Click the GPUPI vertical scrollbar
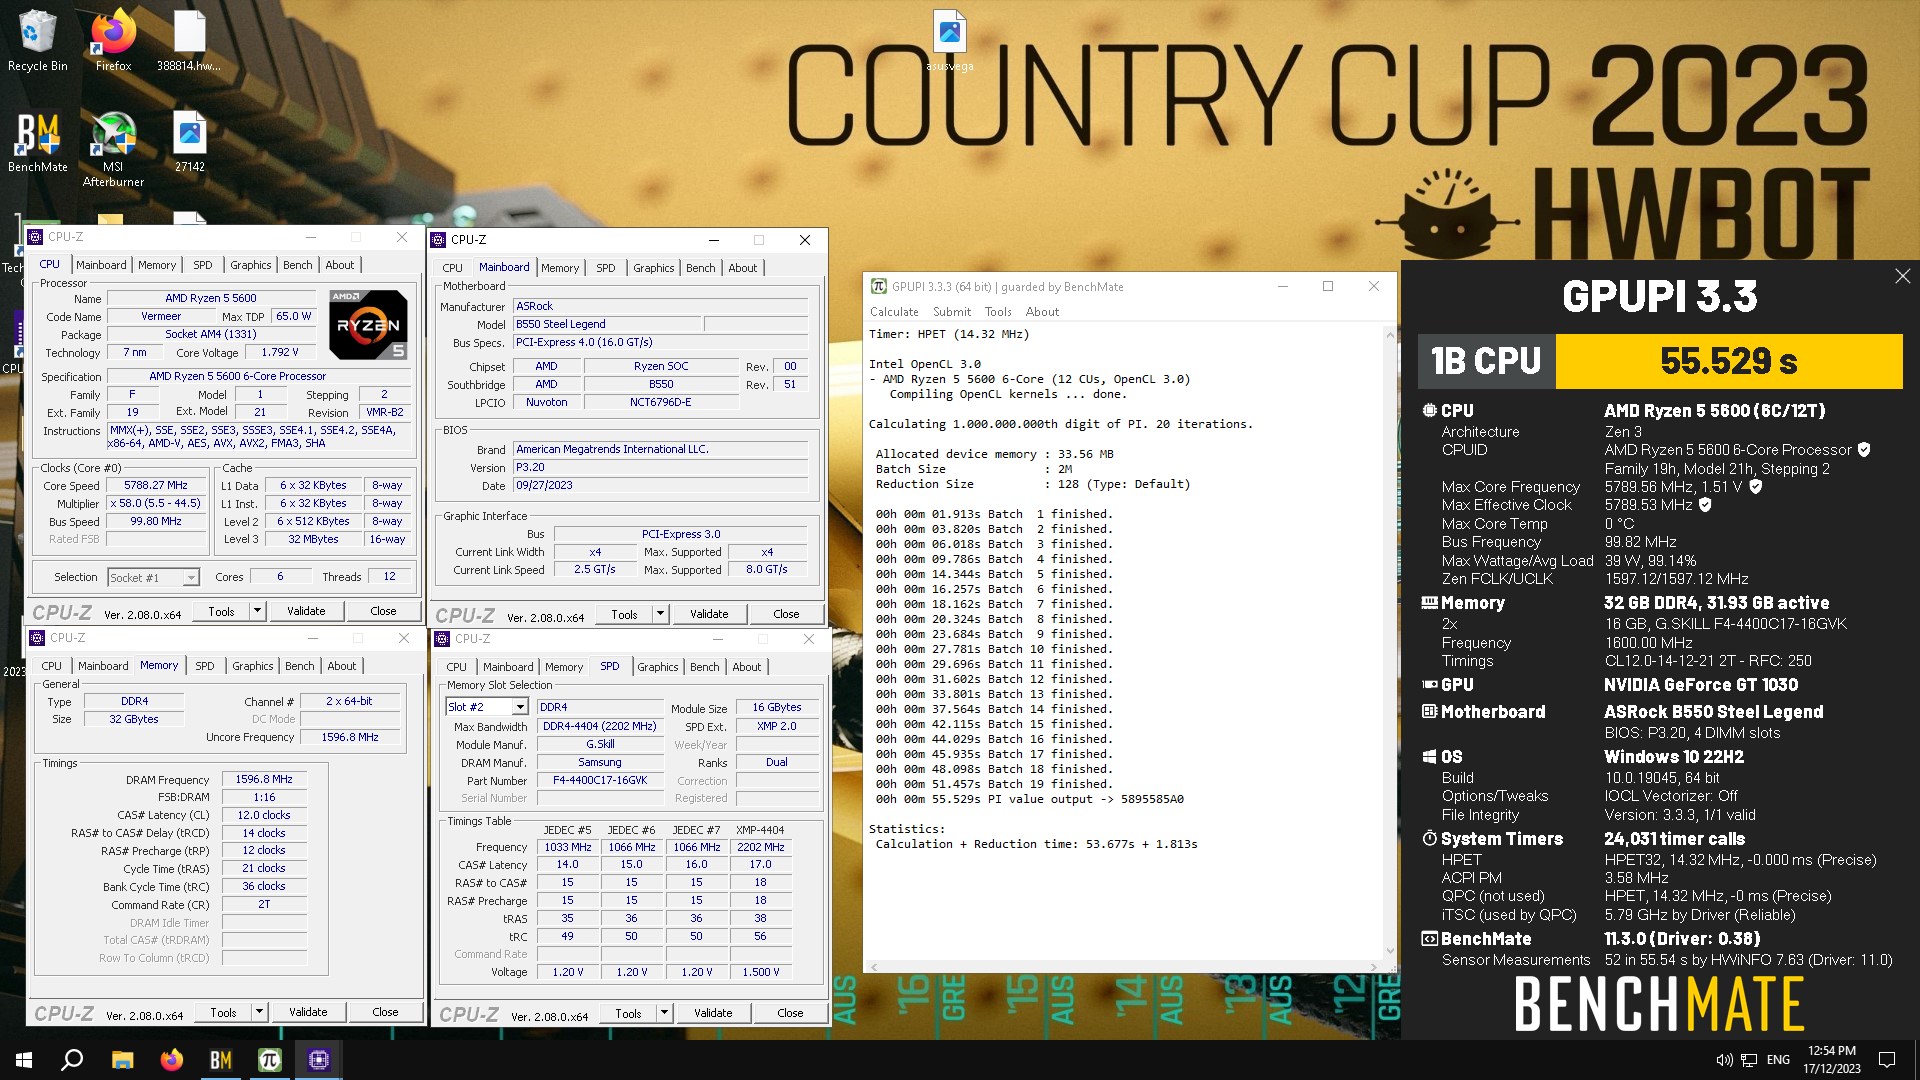Image resolution: width=1920 pixels, height=1080 pixels. [1389, 643]
